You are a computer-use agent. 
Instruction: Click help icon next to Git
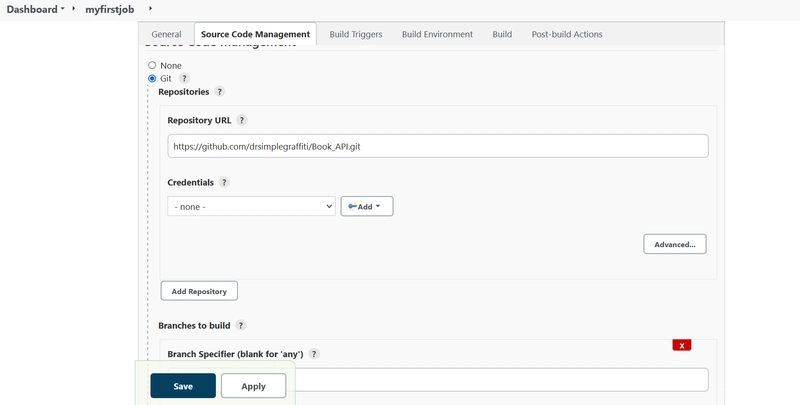184,78
